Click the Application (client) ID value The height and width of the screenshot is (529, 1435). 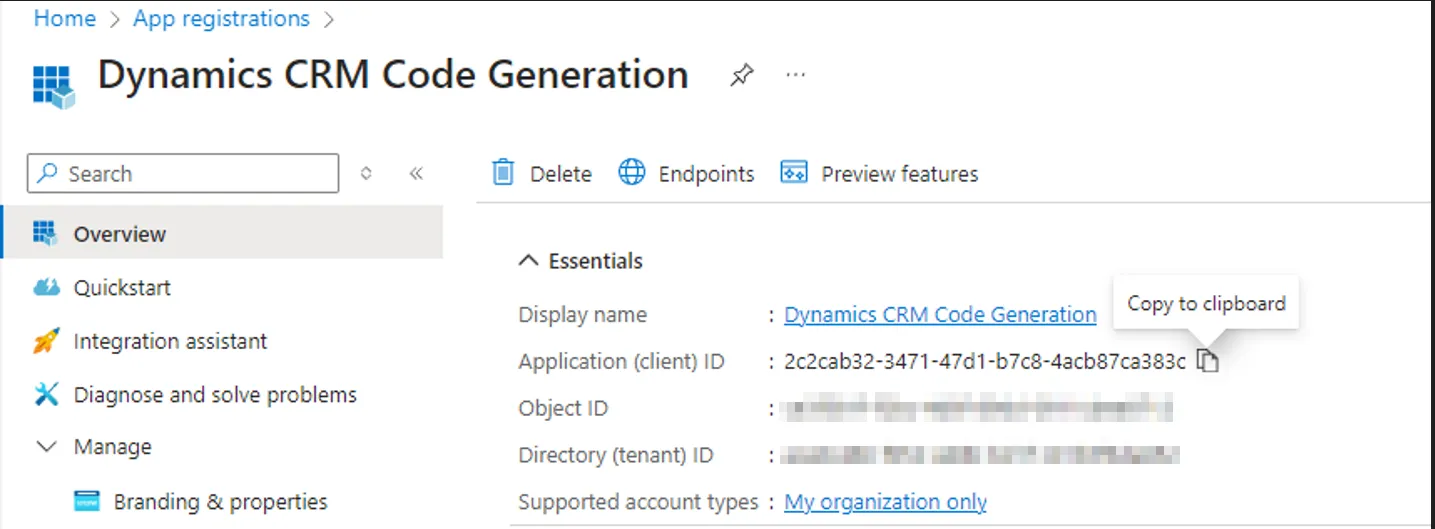tap(985, 361)
